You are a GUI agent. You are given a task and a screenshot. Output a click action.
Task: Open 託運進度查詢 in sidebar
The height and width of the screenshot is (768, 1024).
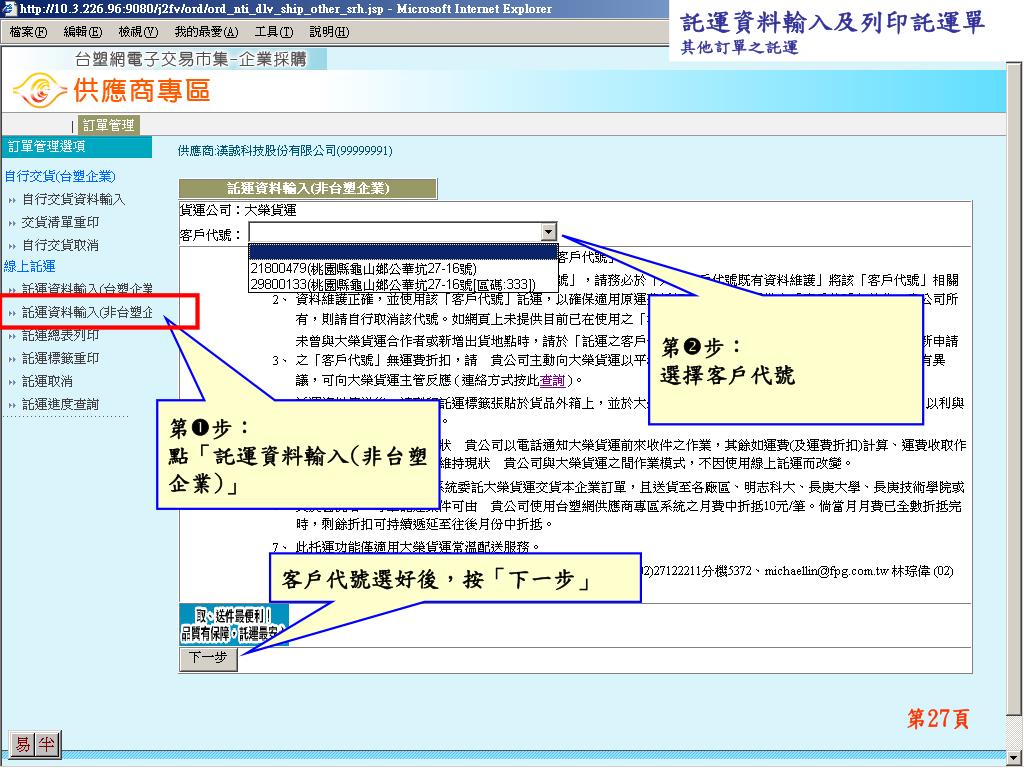[x=60, y=404]
